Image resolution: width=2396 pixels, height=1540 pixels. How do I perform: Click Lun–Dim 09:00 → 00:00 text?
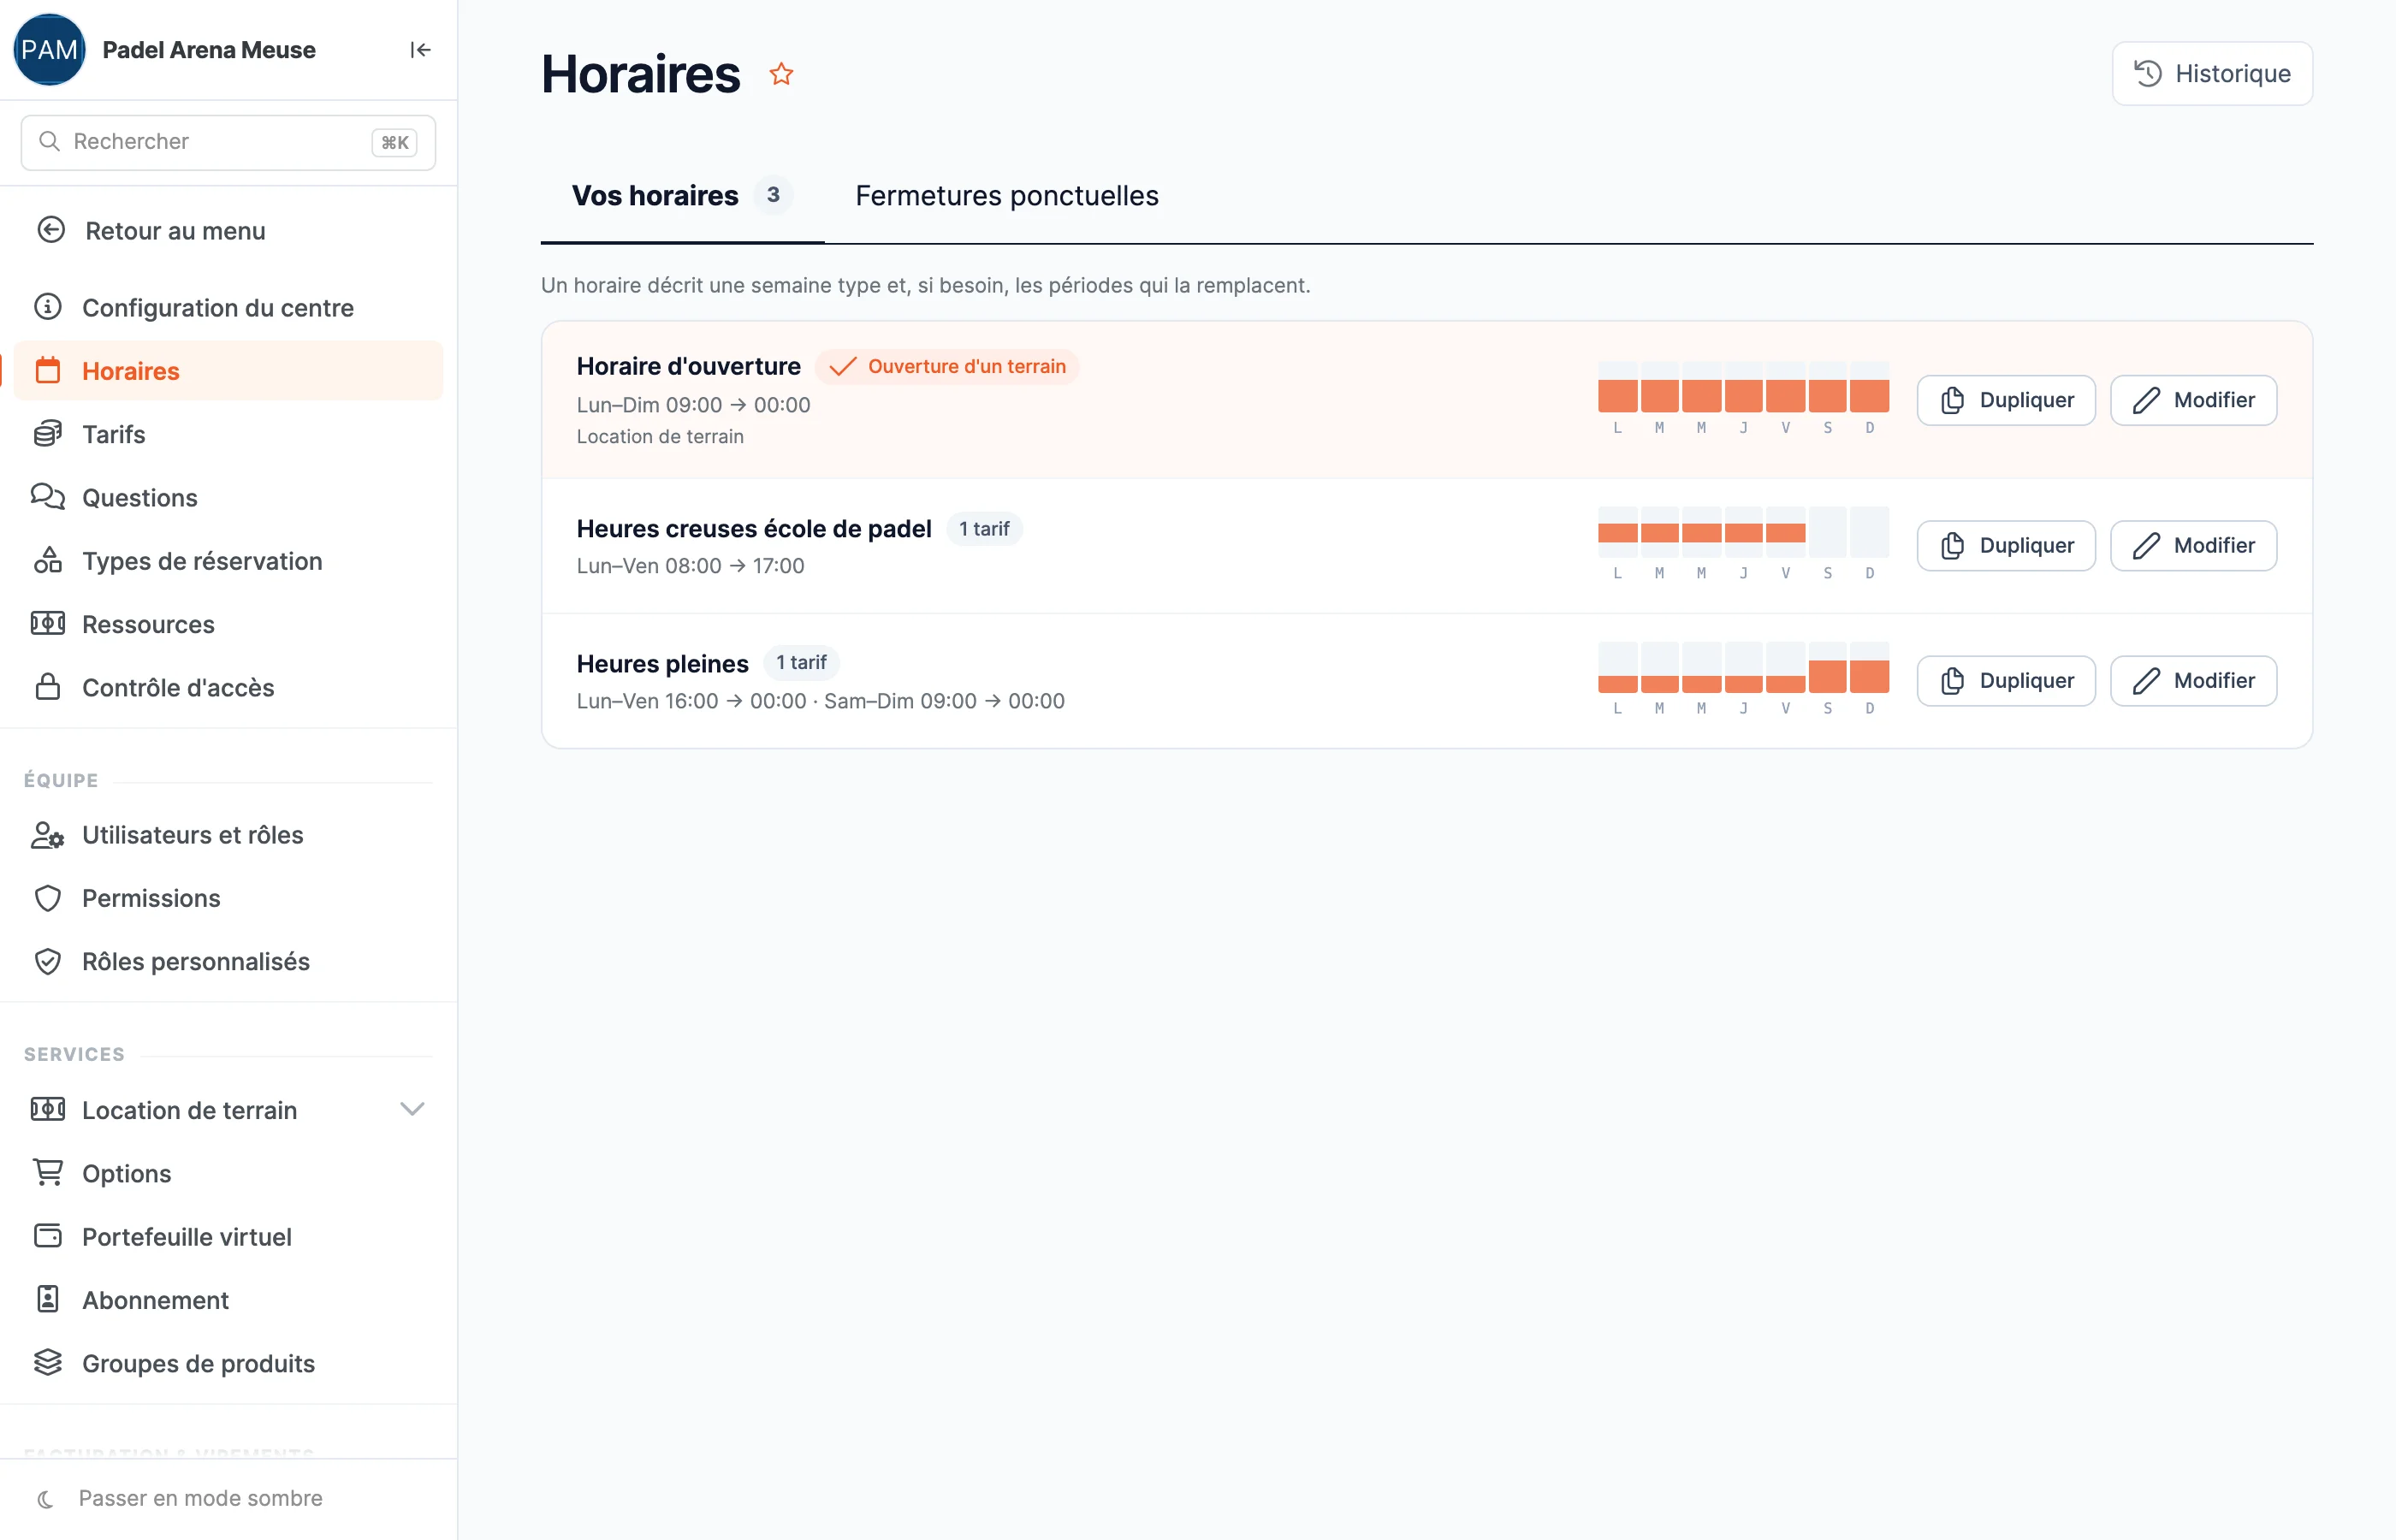coord(693,404)
